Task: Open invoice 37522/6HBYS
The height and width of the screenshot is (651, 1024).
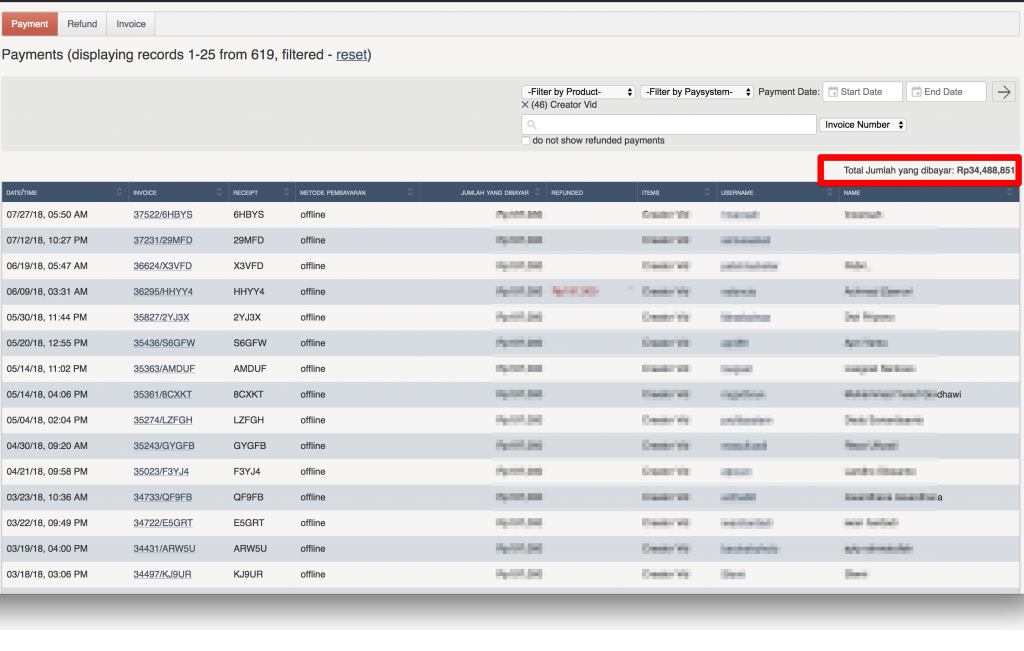Action: point(163,215)
